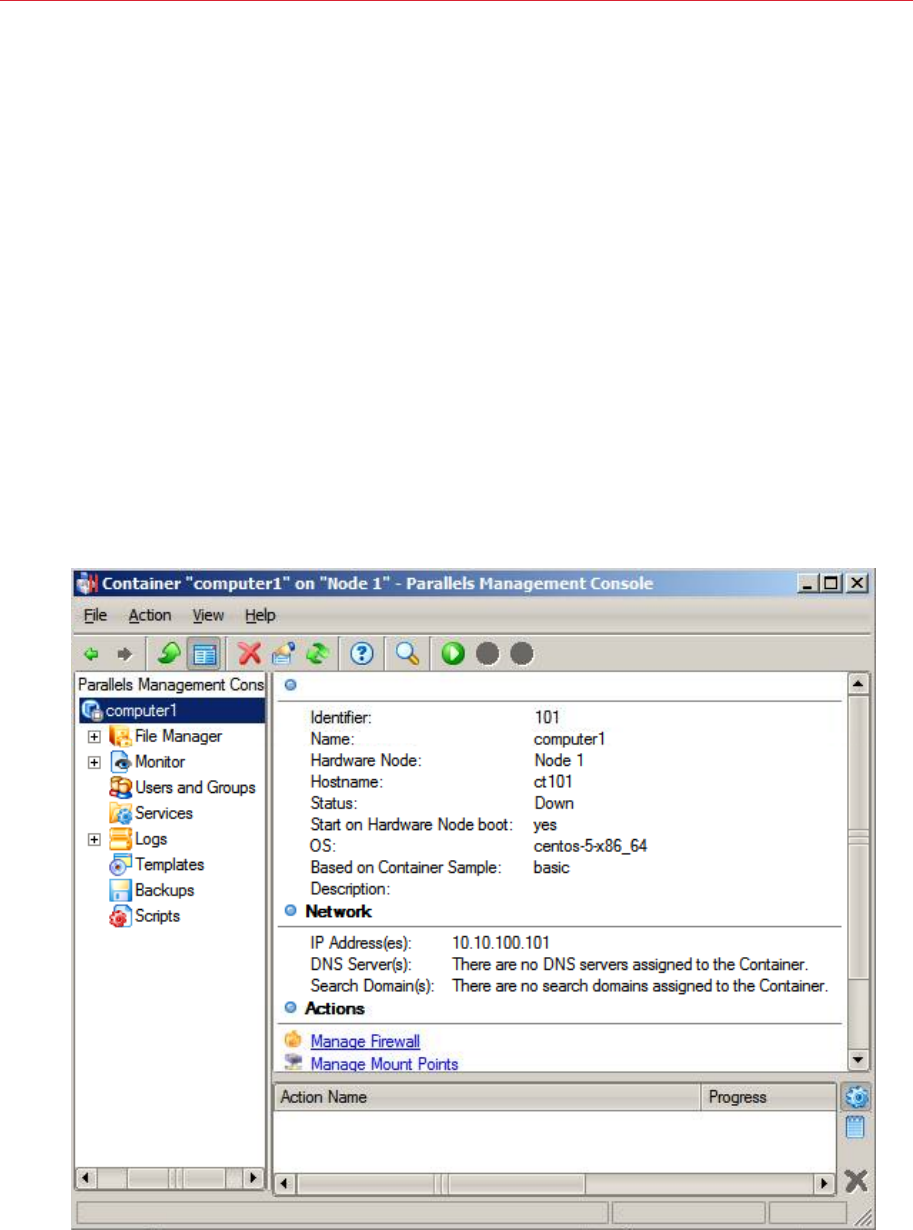Click the second grey Restart circle button
Viewport: 913px width, 1230px height.
coord(522,654)
